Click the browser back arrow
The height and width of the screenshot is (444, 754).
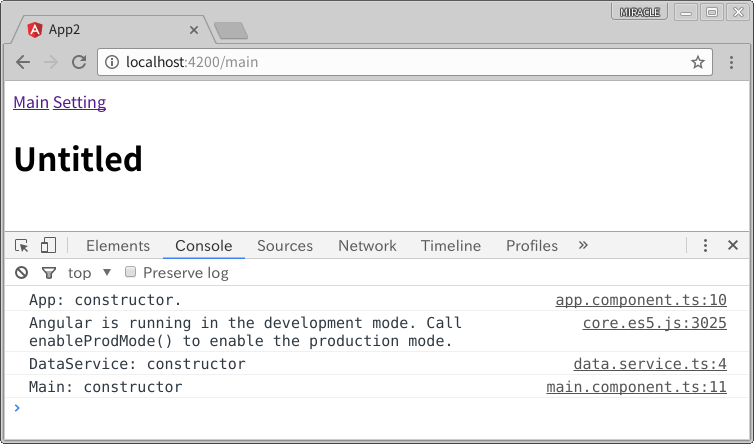coord(23,62)
